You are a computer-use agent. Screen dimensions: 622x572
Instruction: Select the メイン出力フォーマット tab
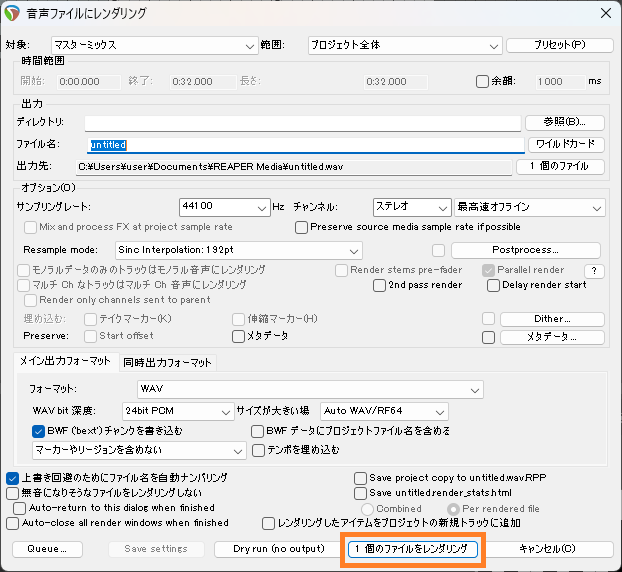[x=67, y=362]
